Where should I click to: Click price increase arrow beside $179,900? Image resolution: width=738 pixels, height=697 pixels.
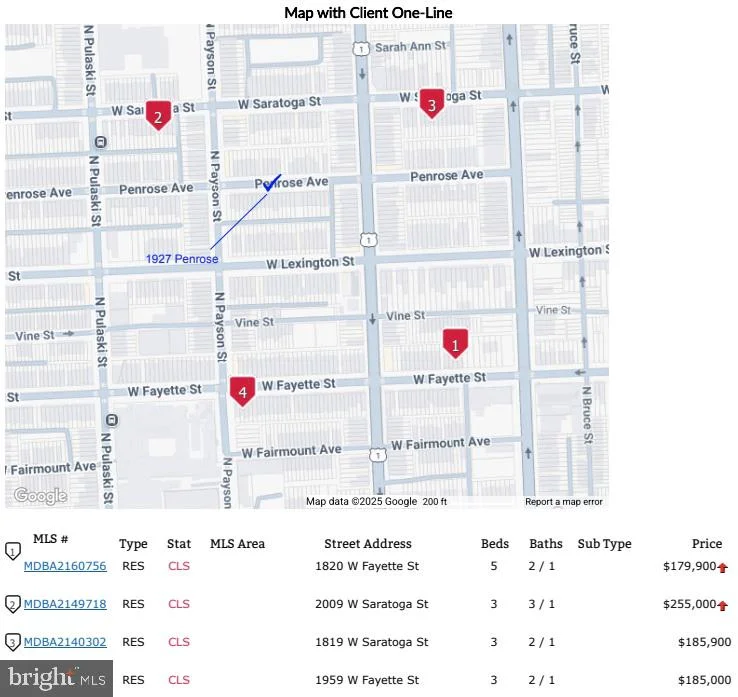[x=723, y=568]
